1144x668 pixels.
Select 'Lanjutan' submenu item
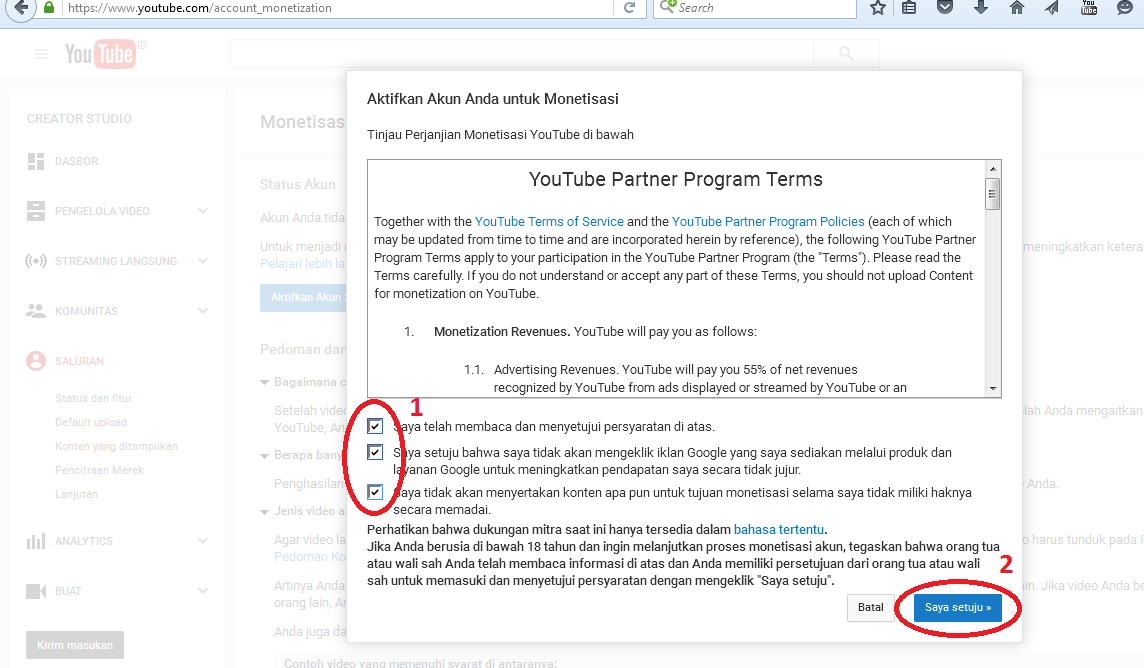76,494
